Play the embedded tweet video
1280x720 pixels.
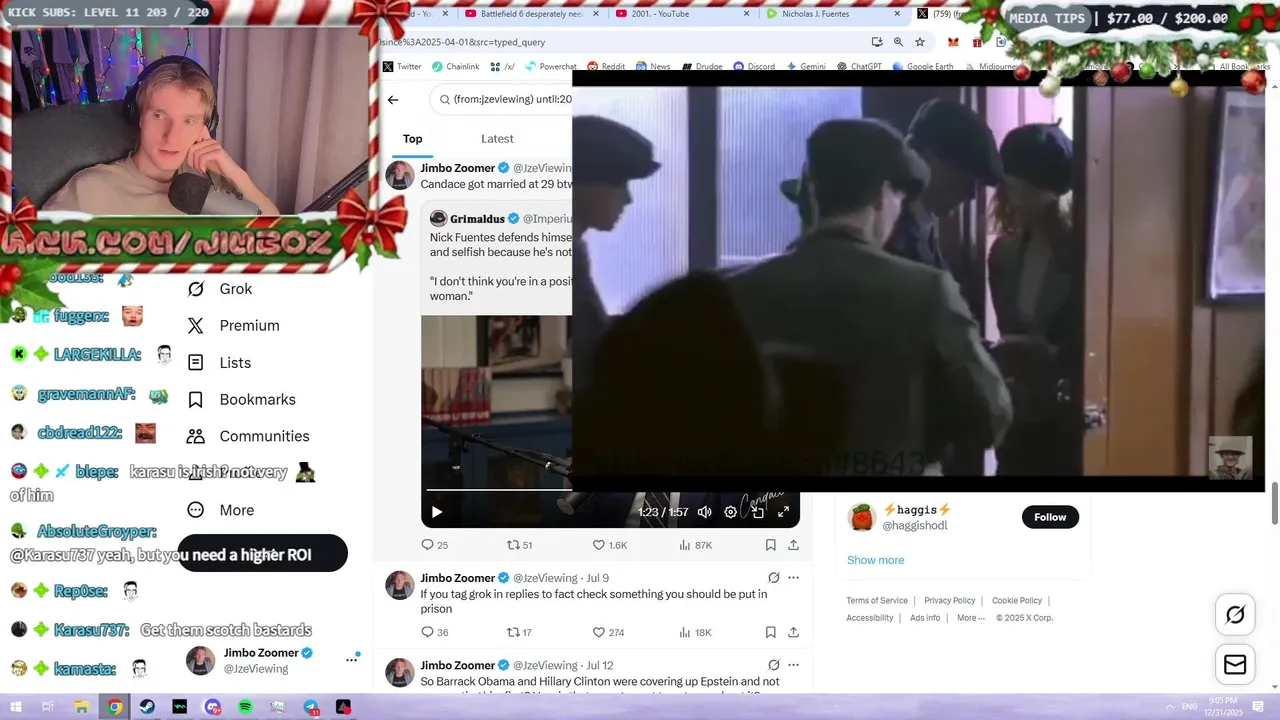coord(437,512)
